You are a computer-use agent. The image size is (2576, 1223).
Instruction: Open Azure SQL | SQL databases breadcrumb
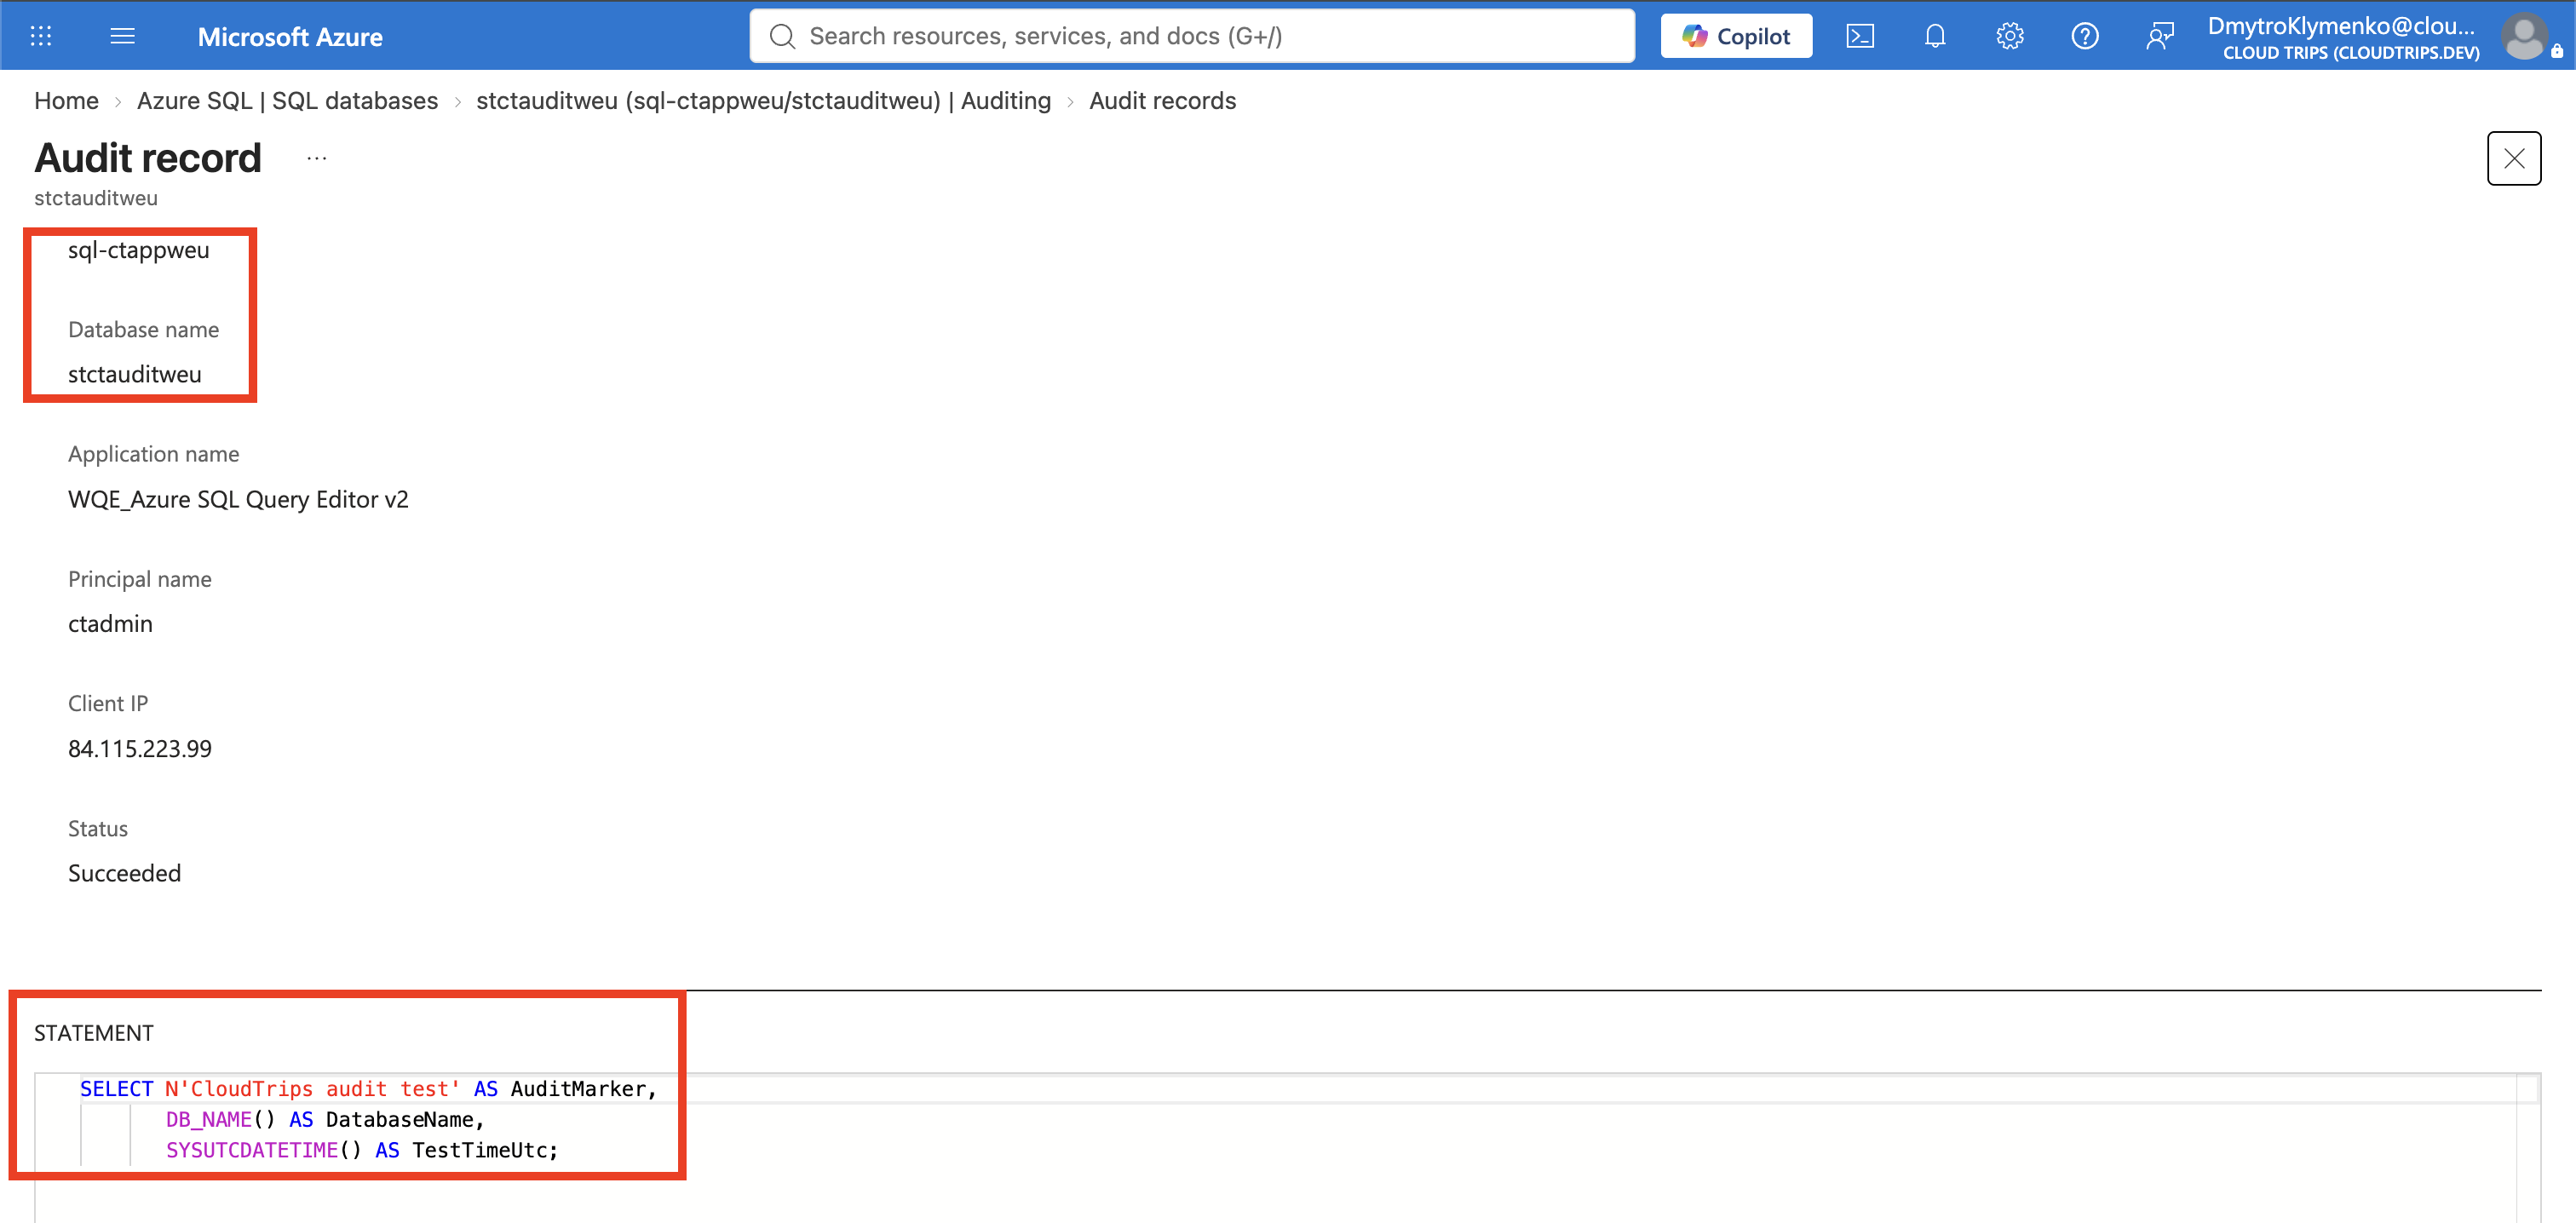tap(287, 101)
